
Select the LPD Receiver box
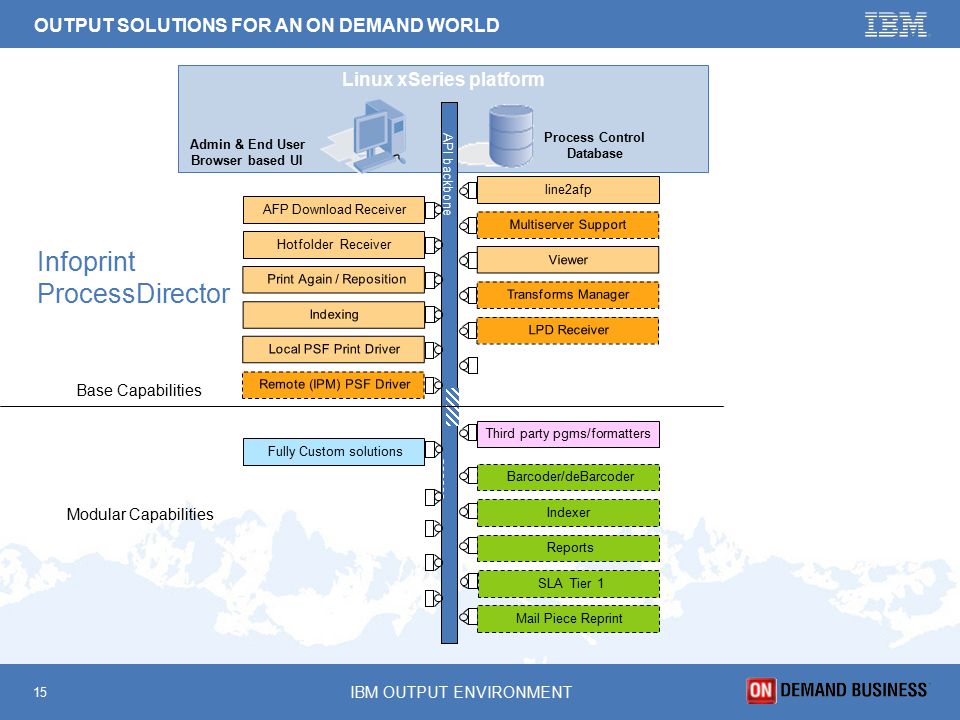click(x=568, y=331)
